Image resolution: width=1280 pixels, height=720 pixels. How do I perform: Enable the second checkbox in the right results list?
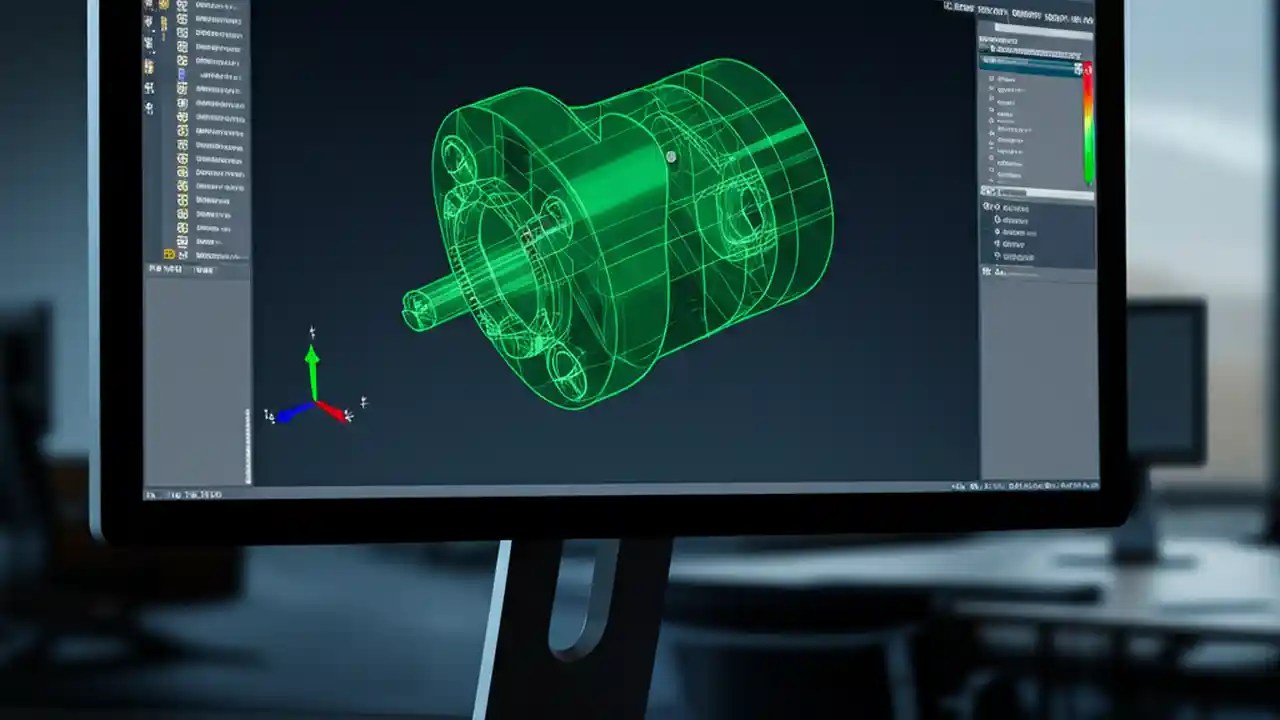pyautogui.click(x=991, y=90)
